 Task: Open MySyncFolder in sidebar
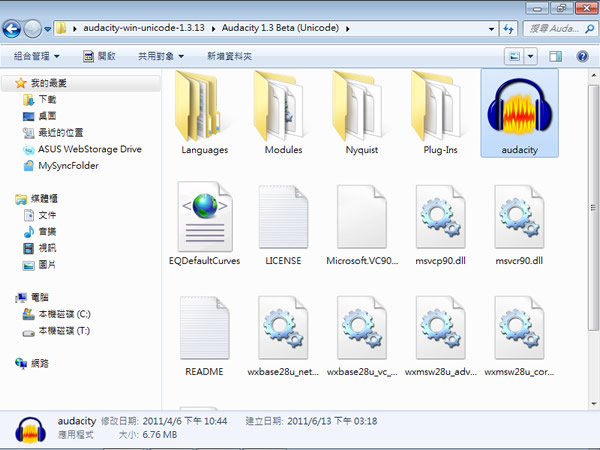(x=61, y=166)
